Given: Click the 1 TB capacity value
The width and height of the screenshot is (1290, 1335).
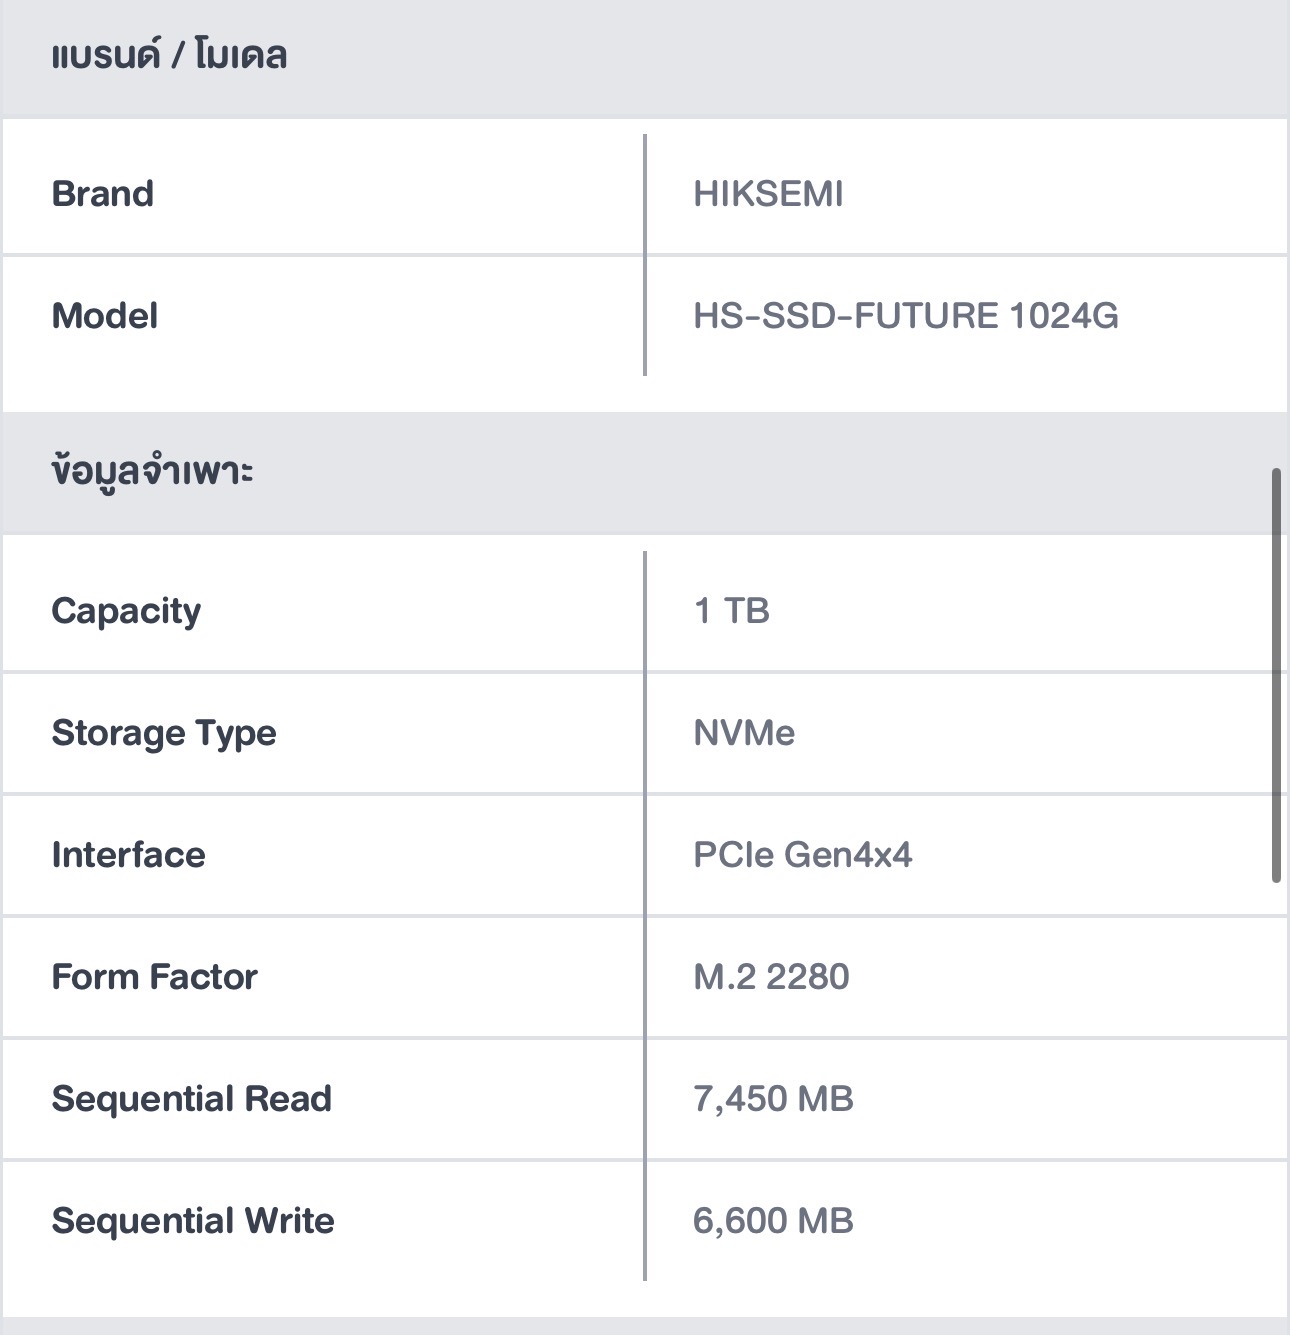Looking at the screenshot, I should [x=731, y=611].
